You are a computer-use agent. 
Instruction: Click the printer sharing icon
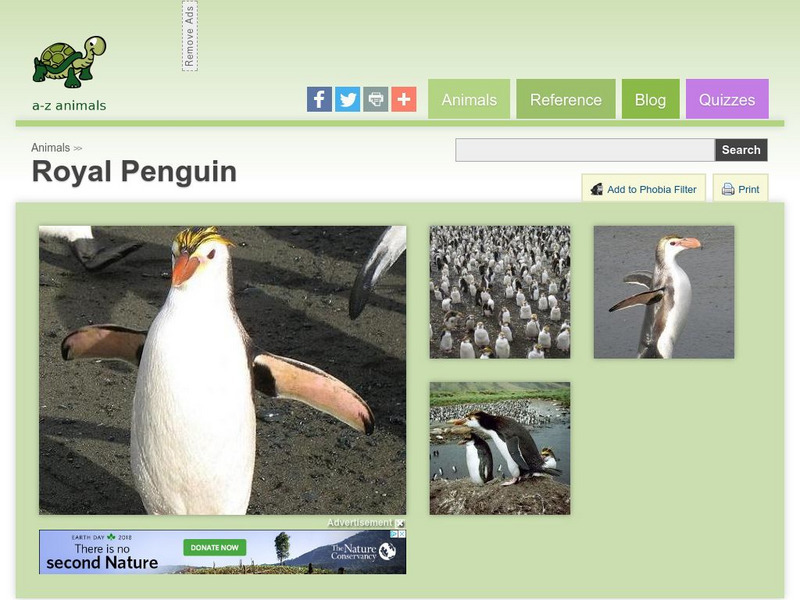(375, 97)
